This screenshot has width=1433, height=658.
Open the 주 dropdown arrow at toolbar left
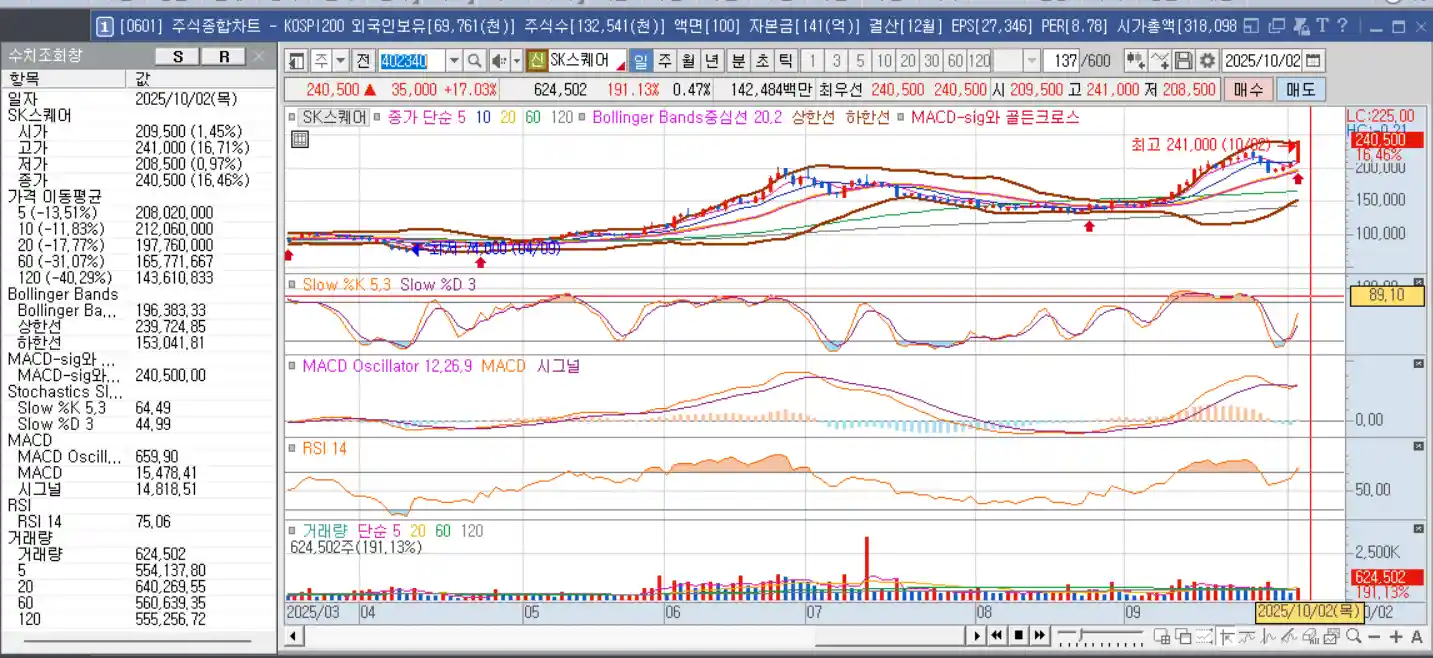(341, 61)
